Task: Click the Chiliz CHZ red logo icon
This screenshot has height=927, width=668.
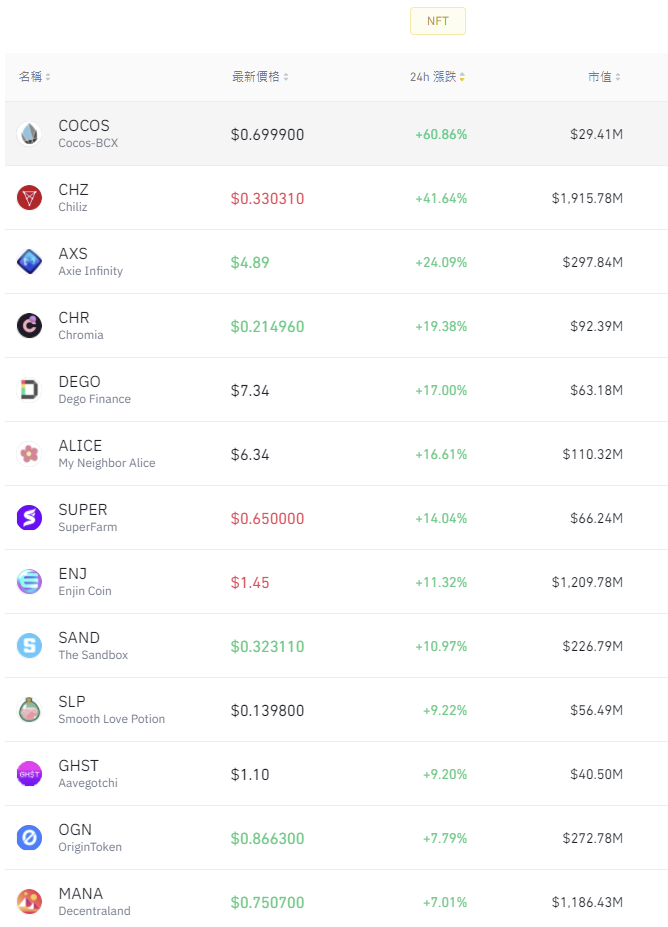Action: (29, 197)
